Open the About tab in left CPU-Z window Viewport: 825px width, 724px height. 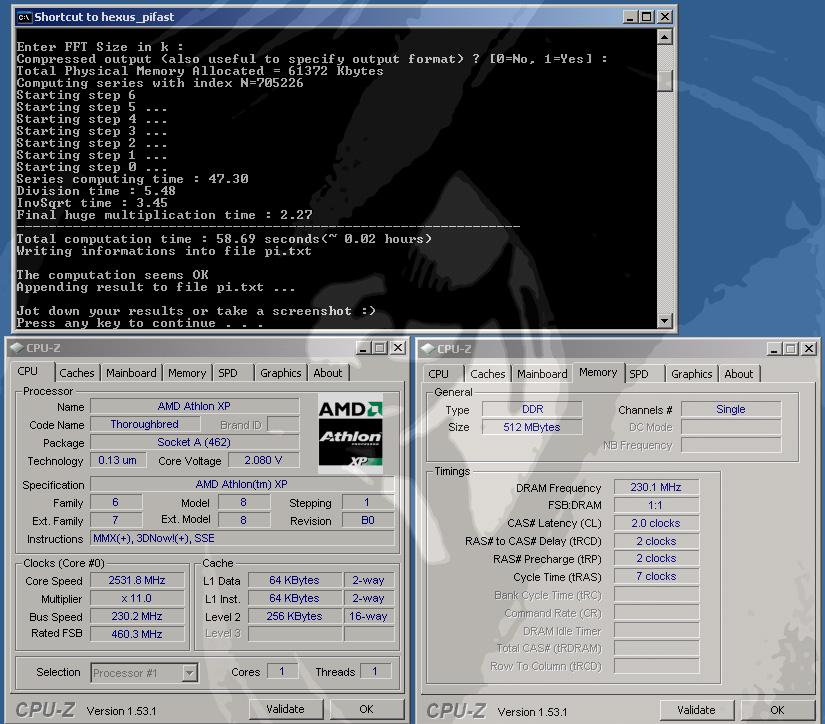point(328,373)
